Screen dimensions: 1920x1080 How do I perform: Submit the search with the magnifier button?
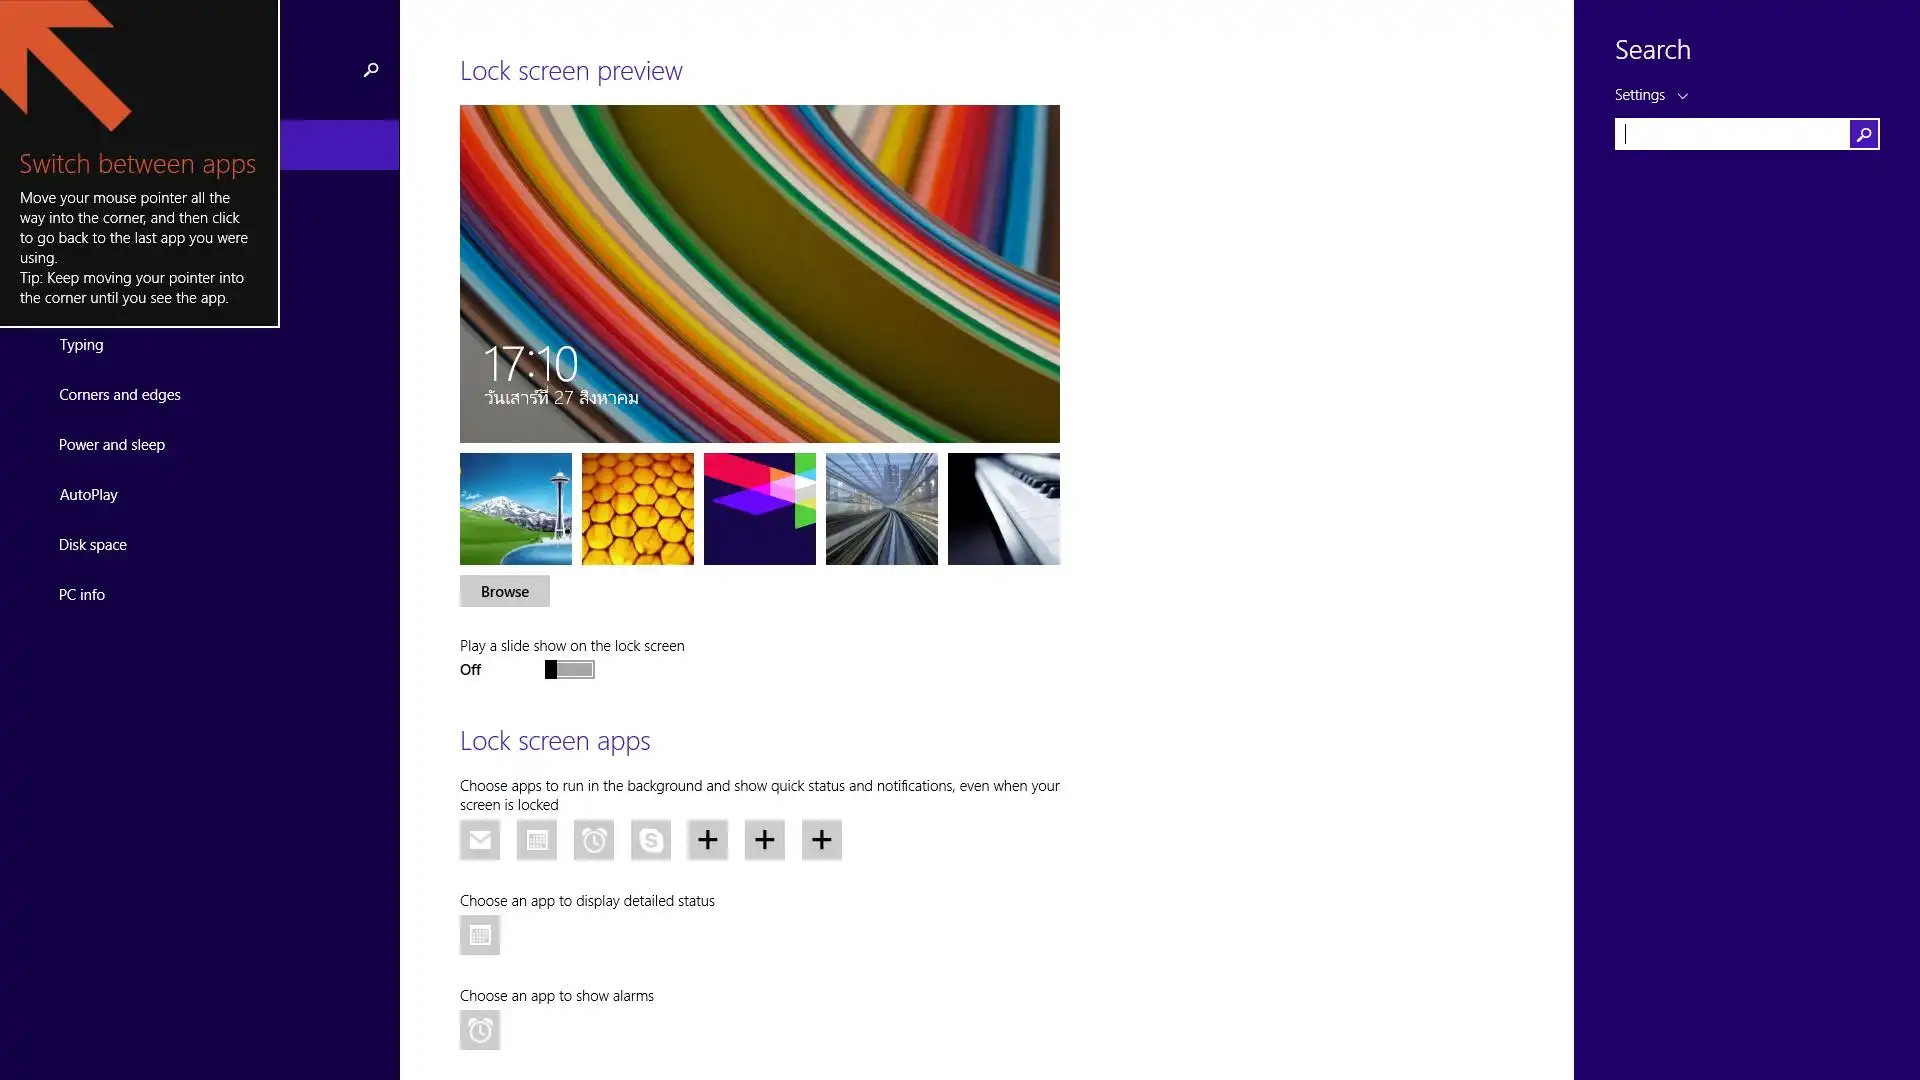tap(1864, 134)
